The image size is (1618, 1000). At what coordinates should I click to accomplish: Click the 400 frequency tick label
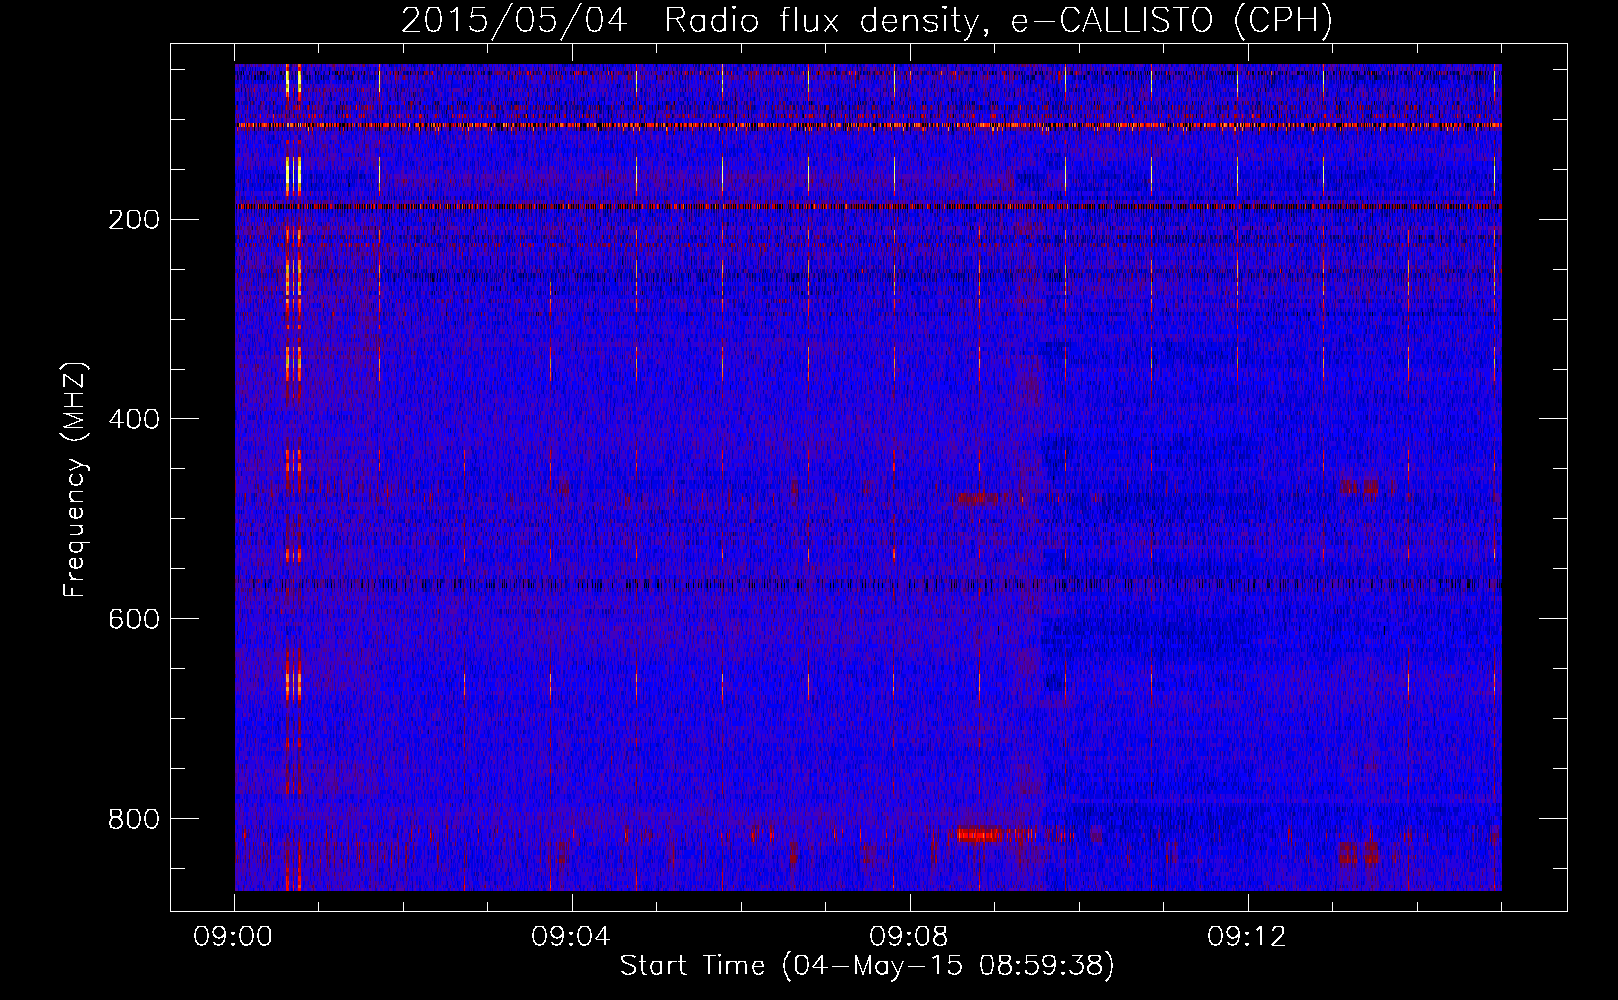133,419
